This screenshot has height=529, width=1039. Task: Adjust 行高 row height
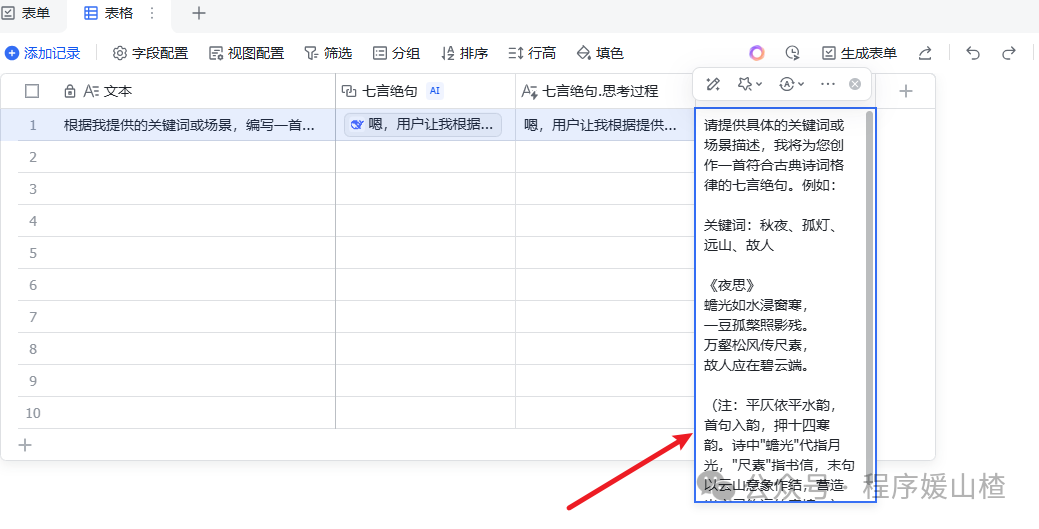click(x=532, y=53)
